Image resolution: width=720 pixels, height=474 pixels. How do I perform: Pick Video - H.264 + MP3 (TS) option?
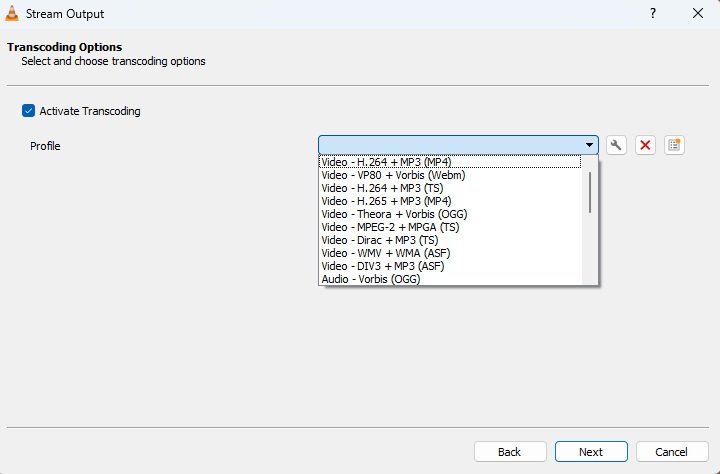point(380,188)
